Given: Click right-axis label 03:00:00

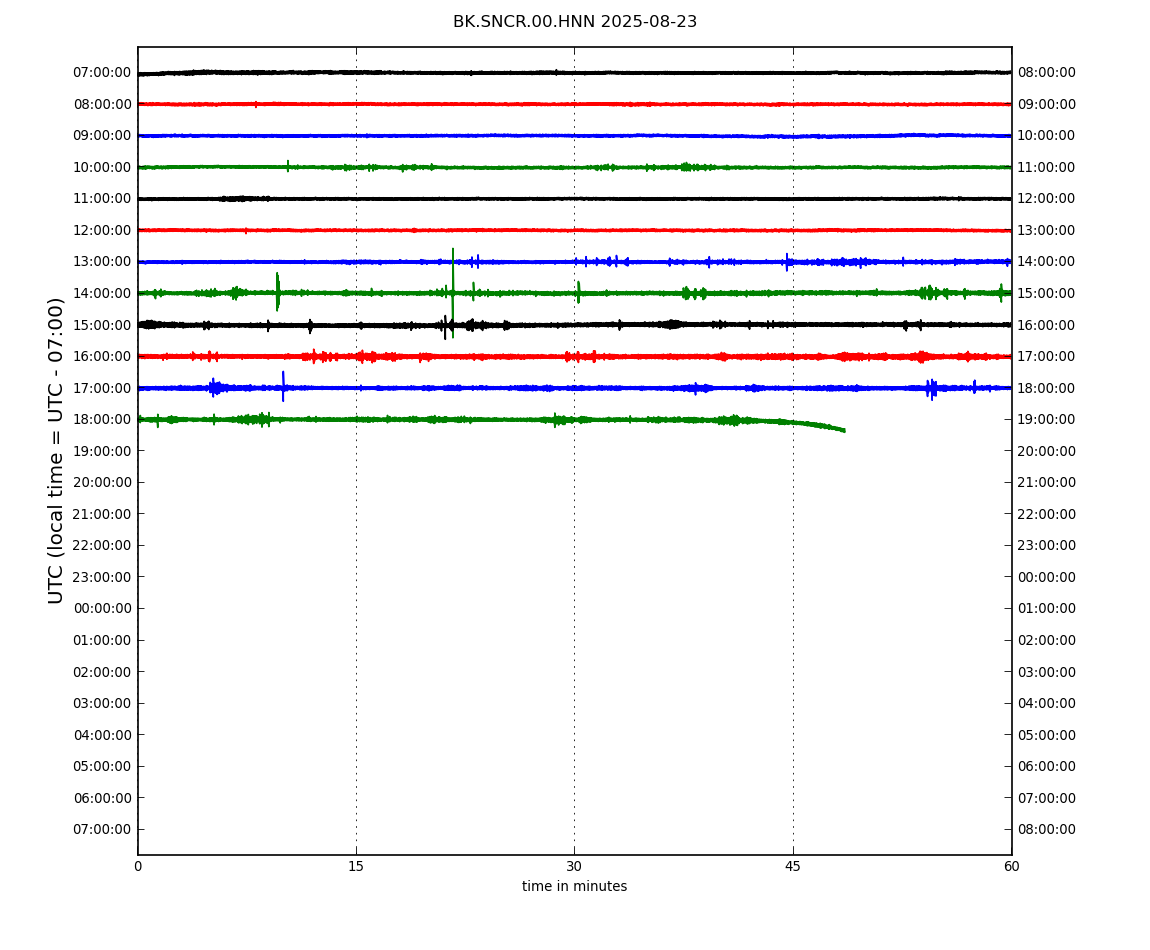Looking at the screenshot, I should pyautogui.click(x=1047, y=672).
